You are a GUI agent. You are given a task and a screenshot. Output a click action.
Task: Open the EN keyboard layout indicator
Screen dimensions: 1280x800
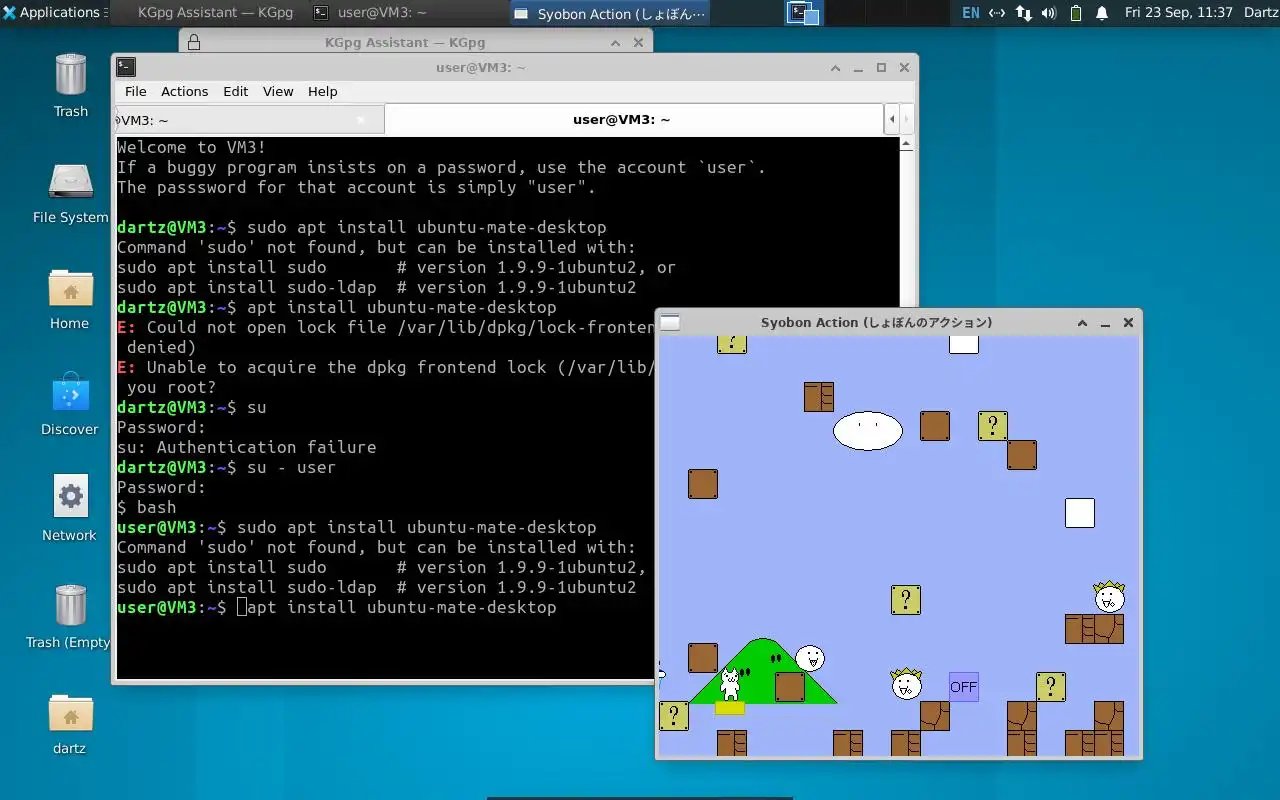970,13
